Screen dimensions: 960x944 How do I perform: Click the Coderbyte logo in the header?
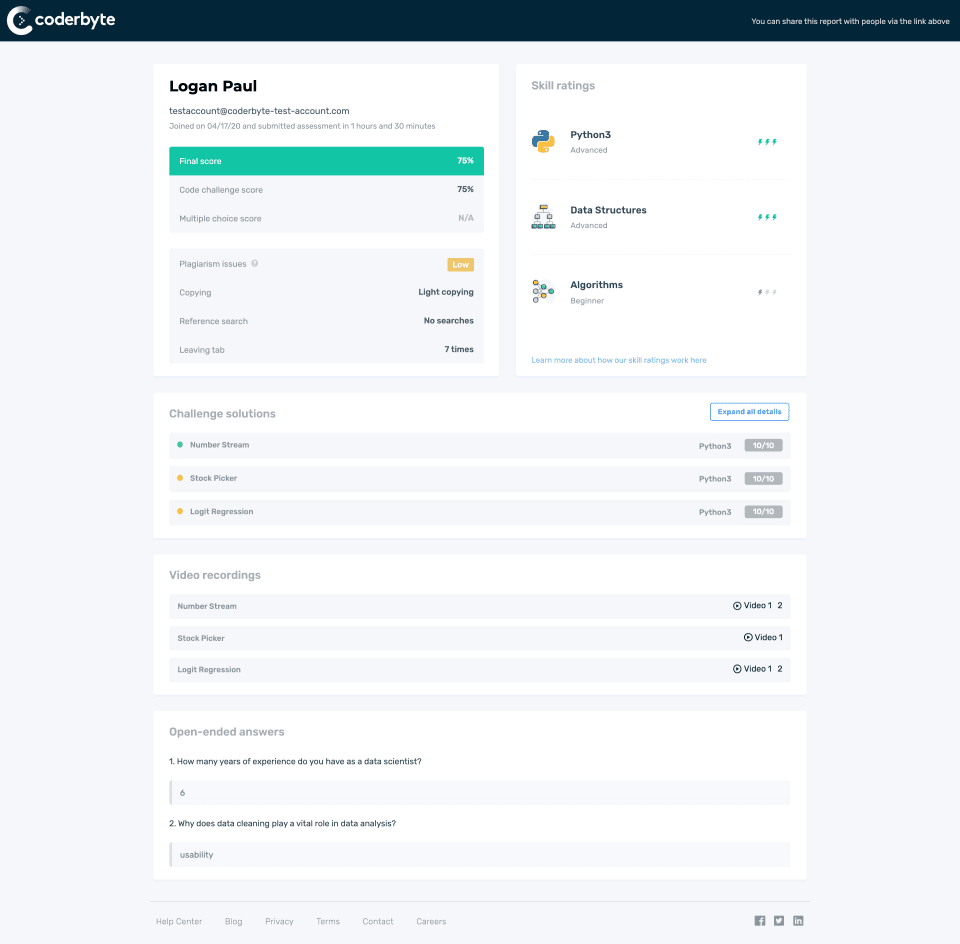60,19
